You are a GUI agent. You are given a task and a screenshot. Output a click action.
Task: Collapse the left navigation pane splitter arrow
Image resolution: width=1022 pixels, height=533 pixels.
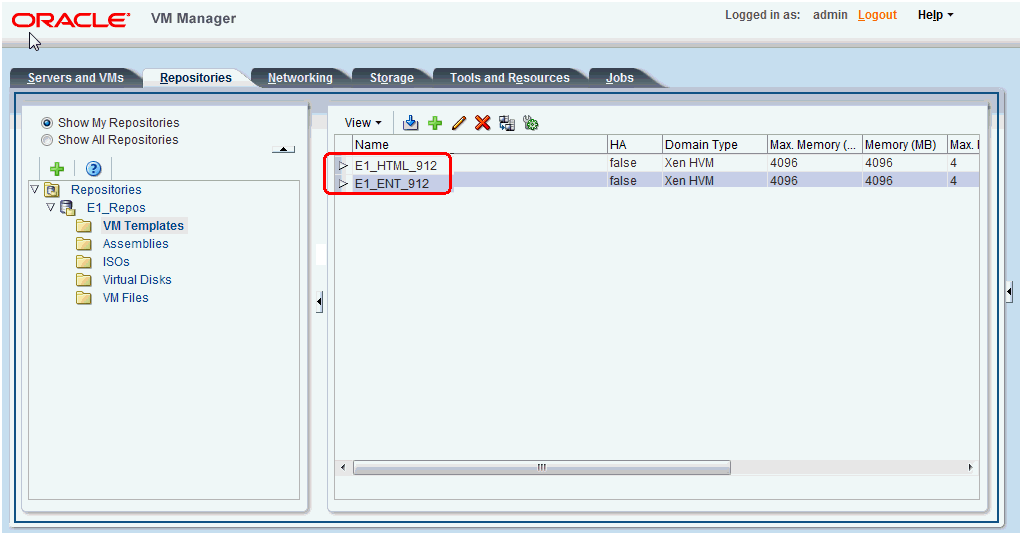click(x=319, y=302)
